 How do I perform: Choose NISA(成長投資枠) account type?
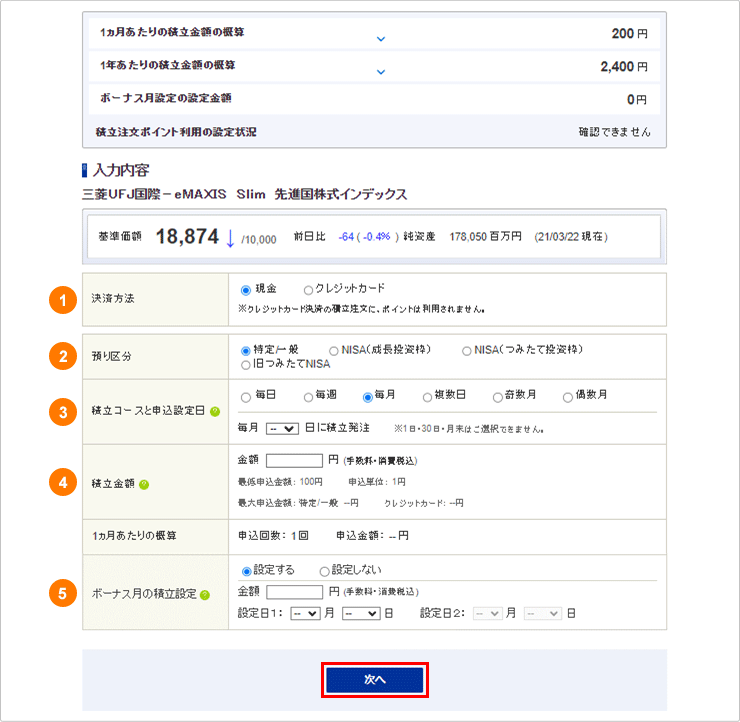(334, 351)
